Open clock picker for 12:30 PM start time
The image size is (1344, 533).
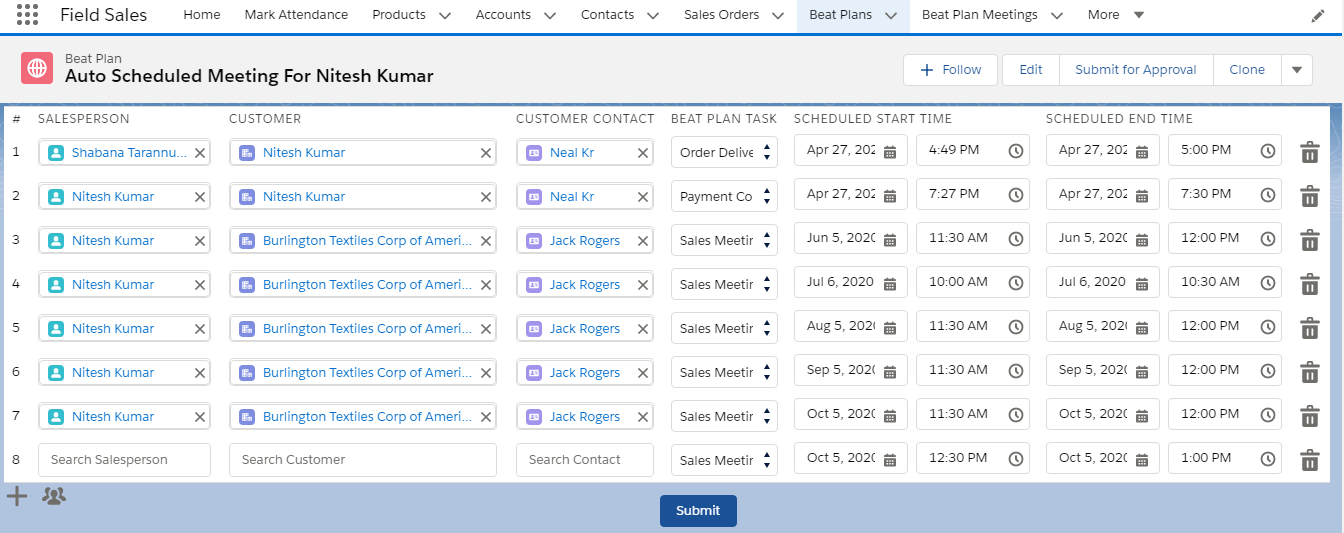(x=1016, y=459)
